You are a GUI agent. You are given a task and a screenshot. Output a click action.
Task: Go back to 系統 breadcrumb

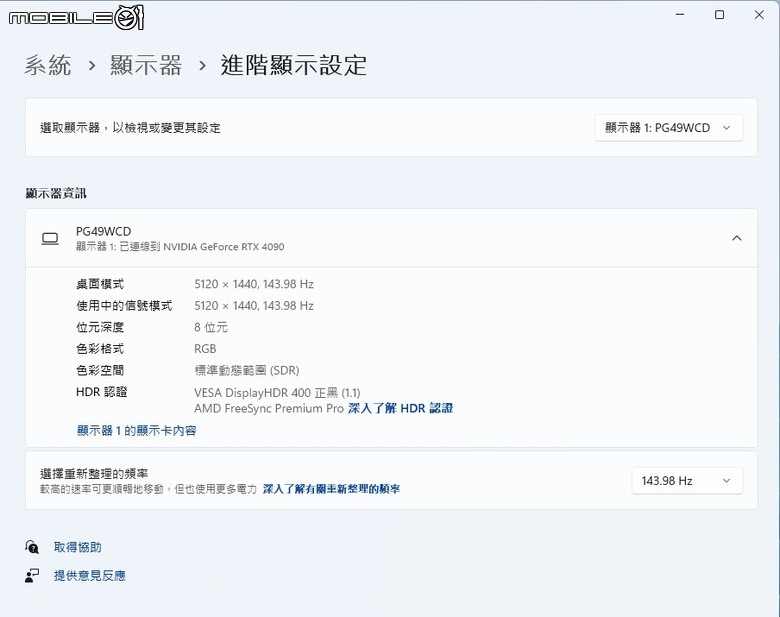coord(48,65)
